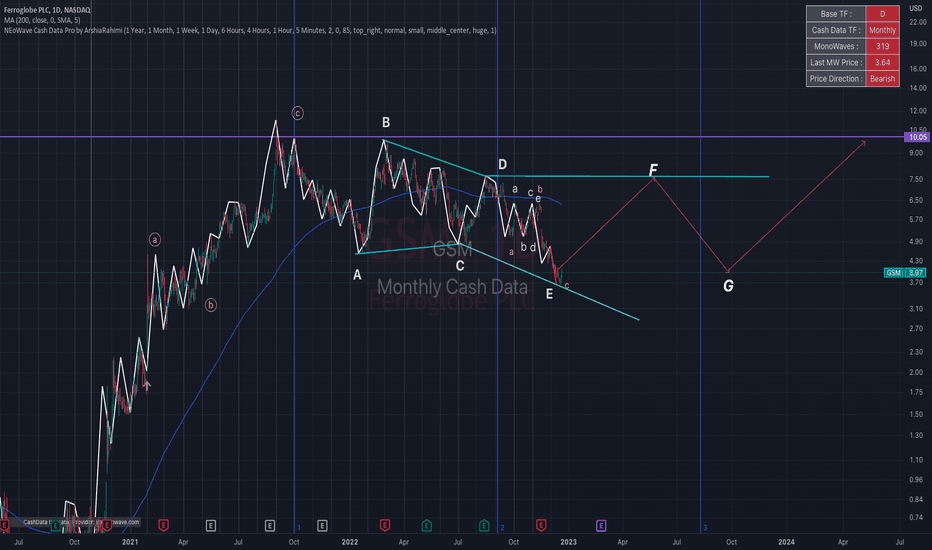Image resolution: width=932 pixels, height=550 pixels.
Task: Click the 'MonoWaves :' table cell
Action: point(836,46)
